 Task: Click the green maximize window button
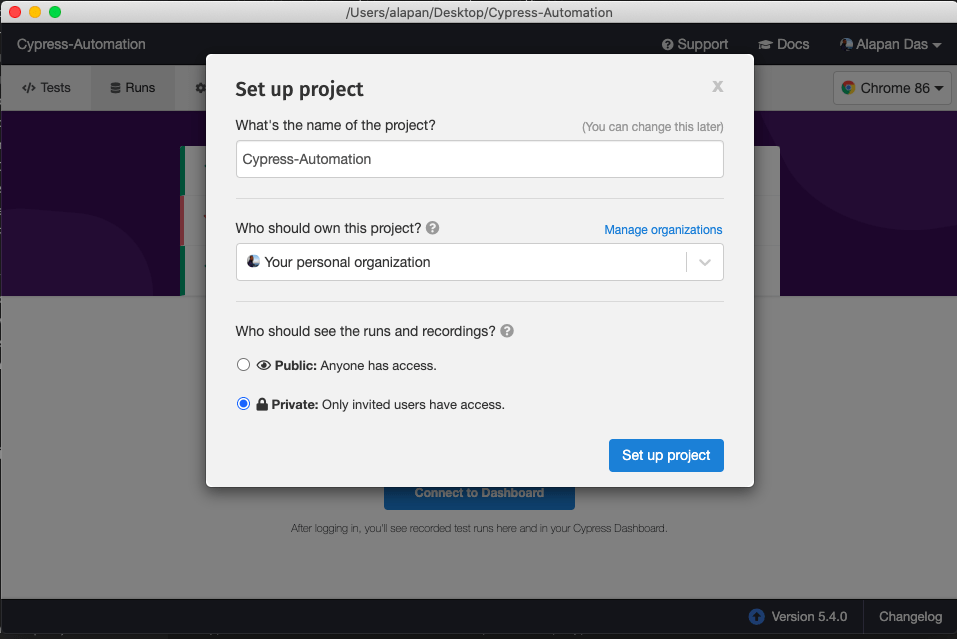click(55, 12)
